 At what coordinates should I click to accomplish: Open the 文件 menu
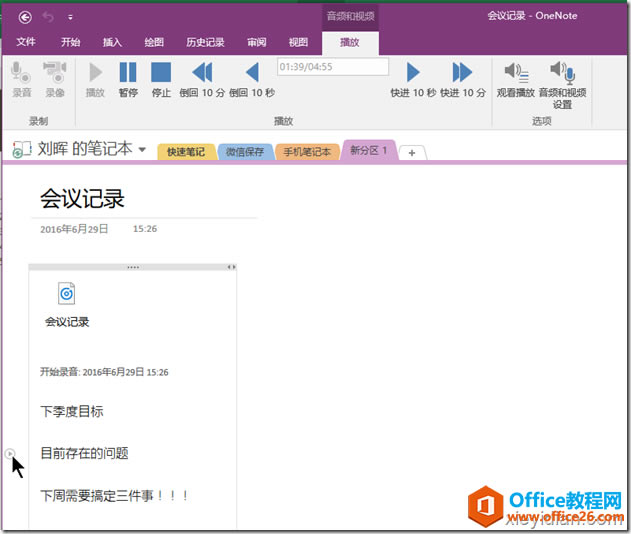[x=26, y=43]
